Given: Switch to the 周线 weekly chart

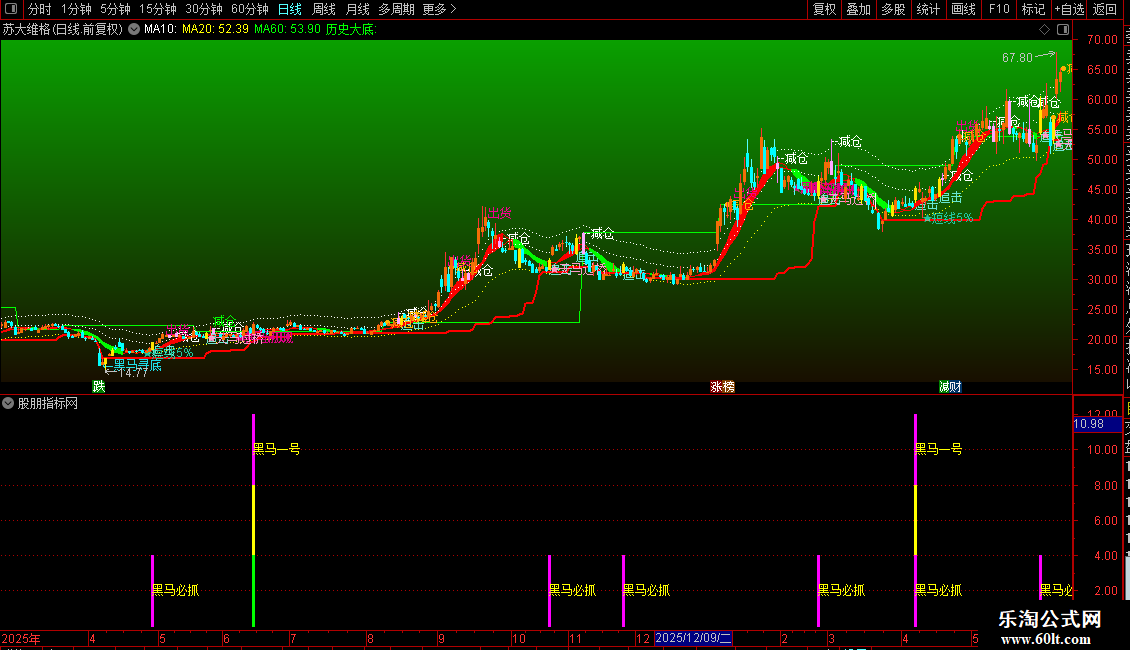Looking at the screenshot, I should (x=324, y=9).
